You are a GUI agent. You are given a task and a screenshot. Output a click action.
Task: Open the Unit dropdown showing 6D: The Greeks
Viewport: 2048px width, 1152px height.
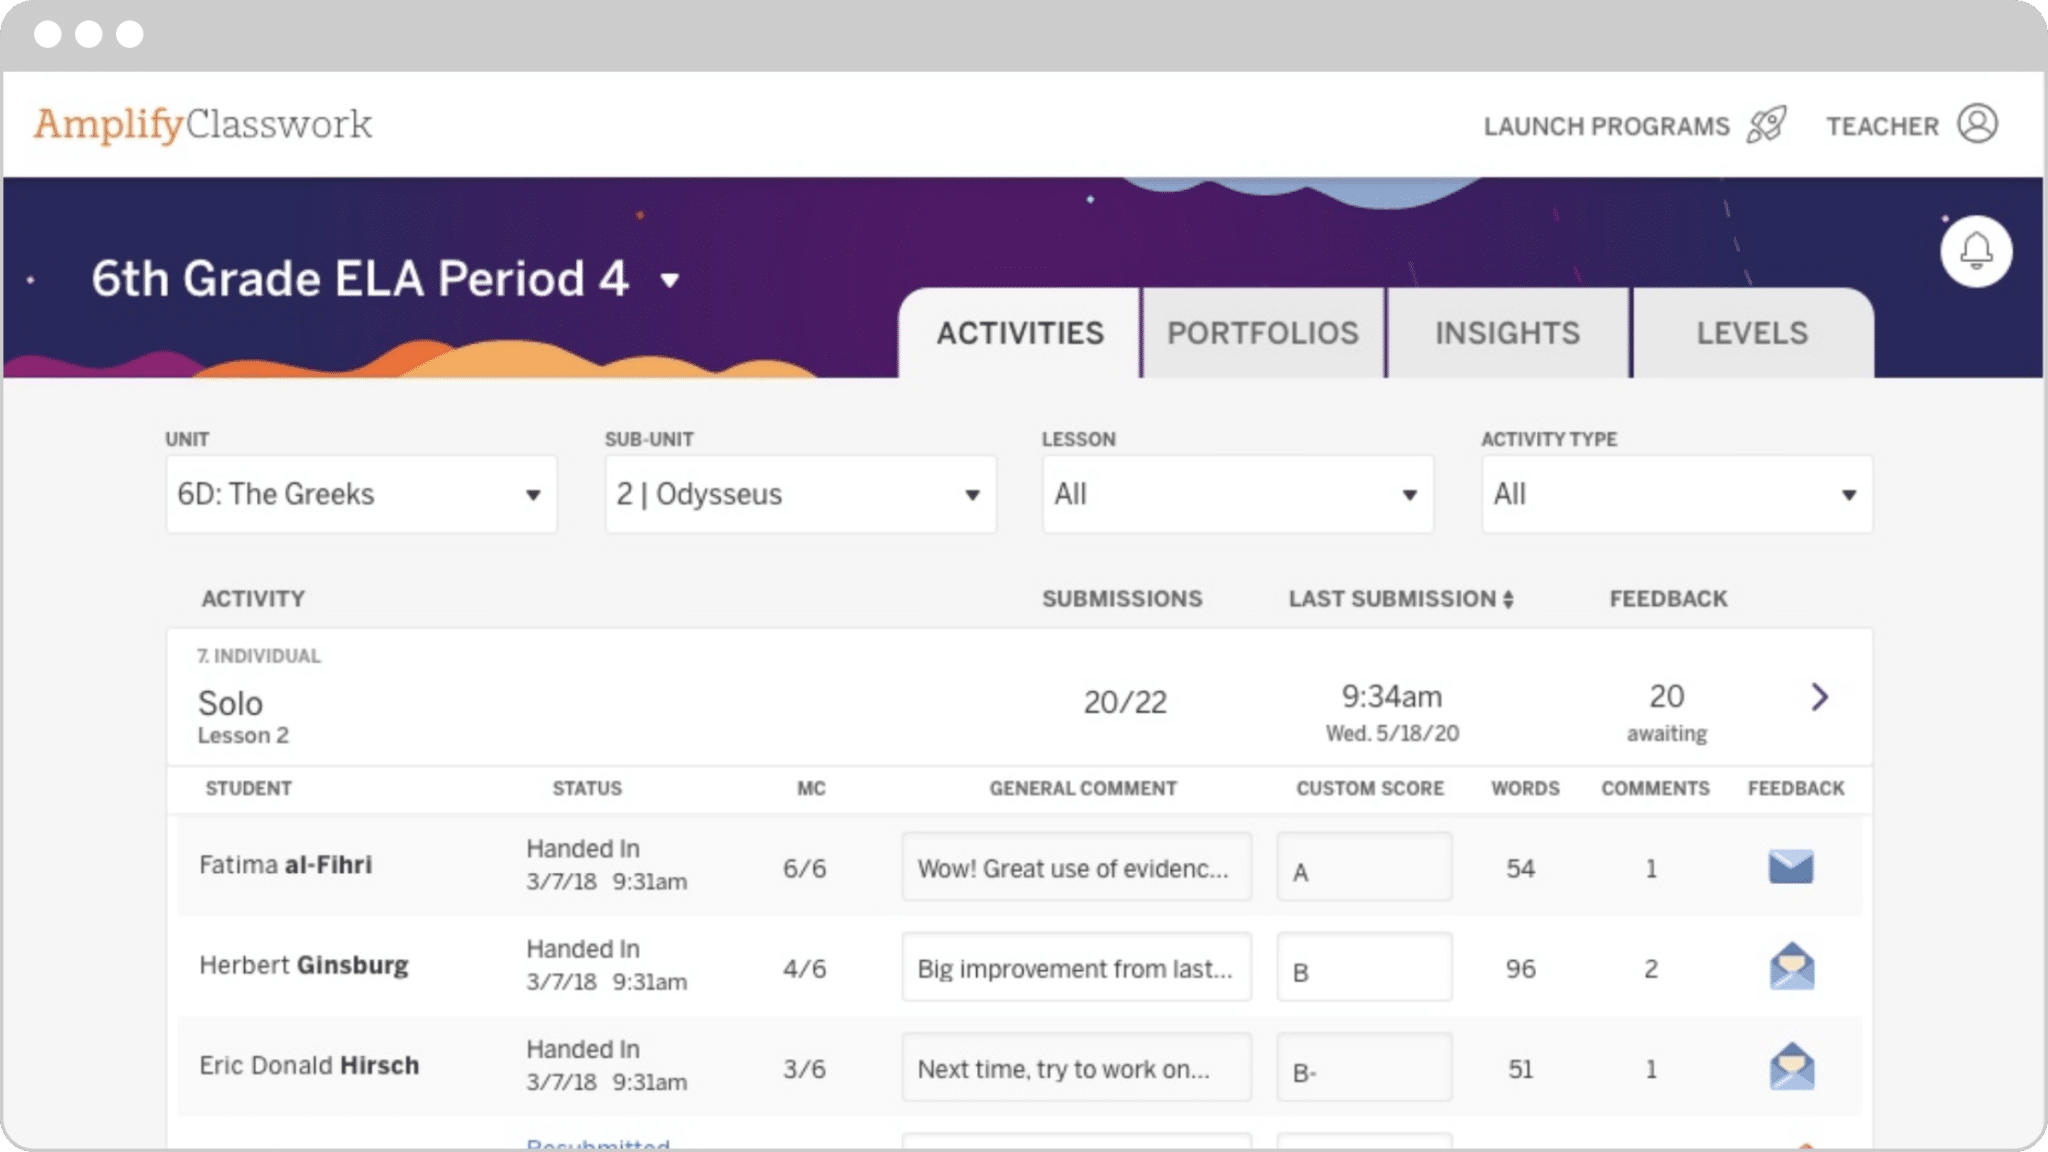(361, 494)
